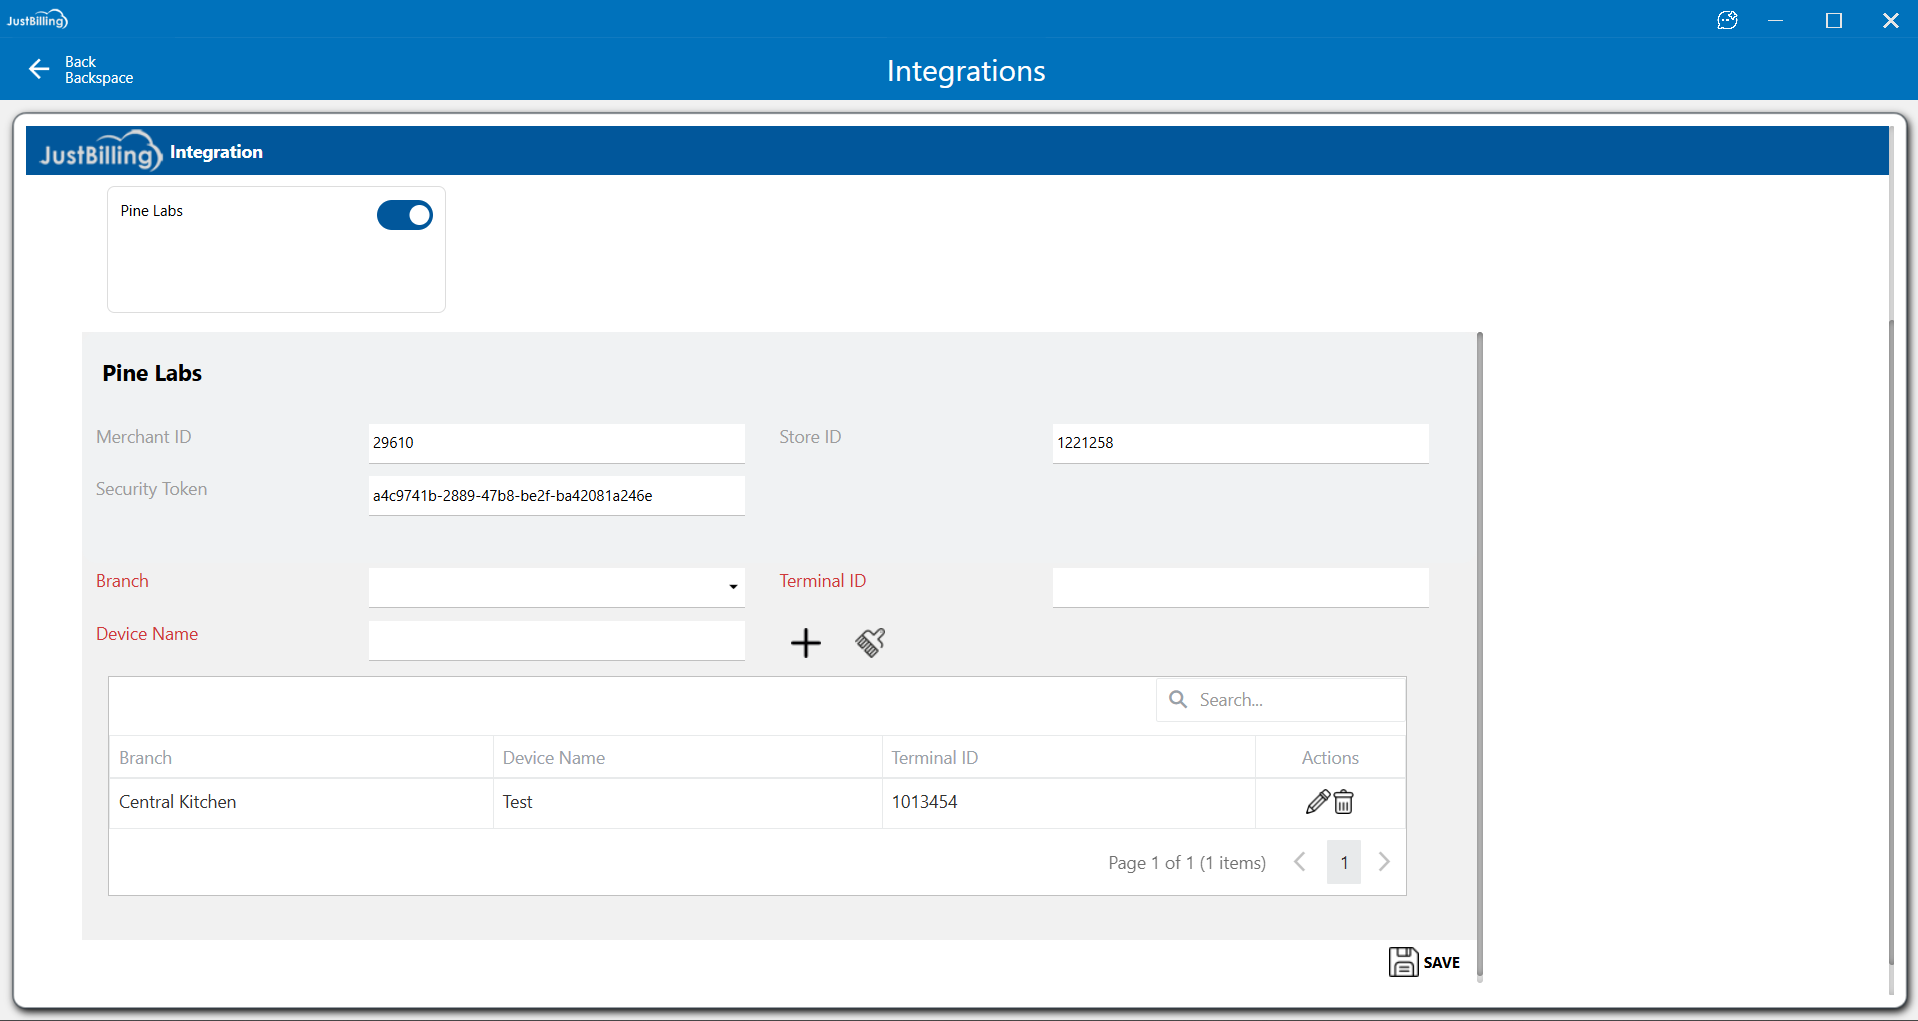Click the Merchant ID field
The image size is (1918, 1021).
[556, 443]
